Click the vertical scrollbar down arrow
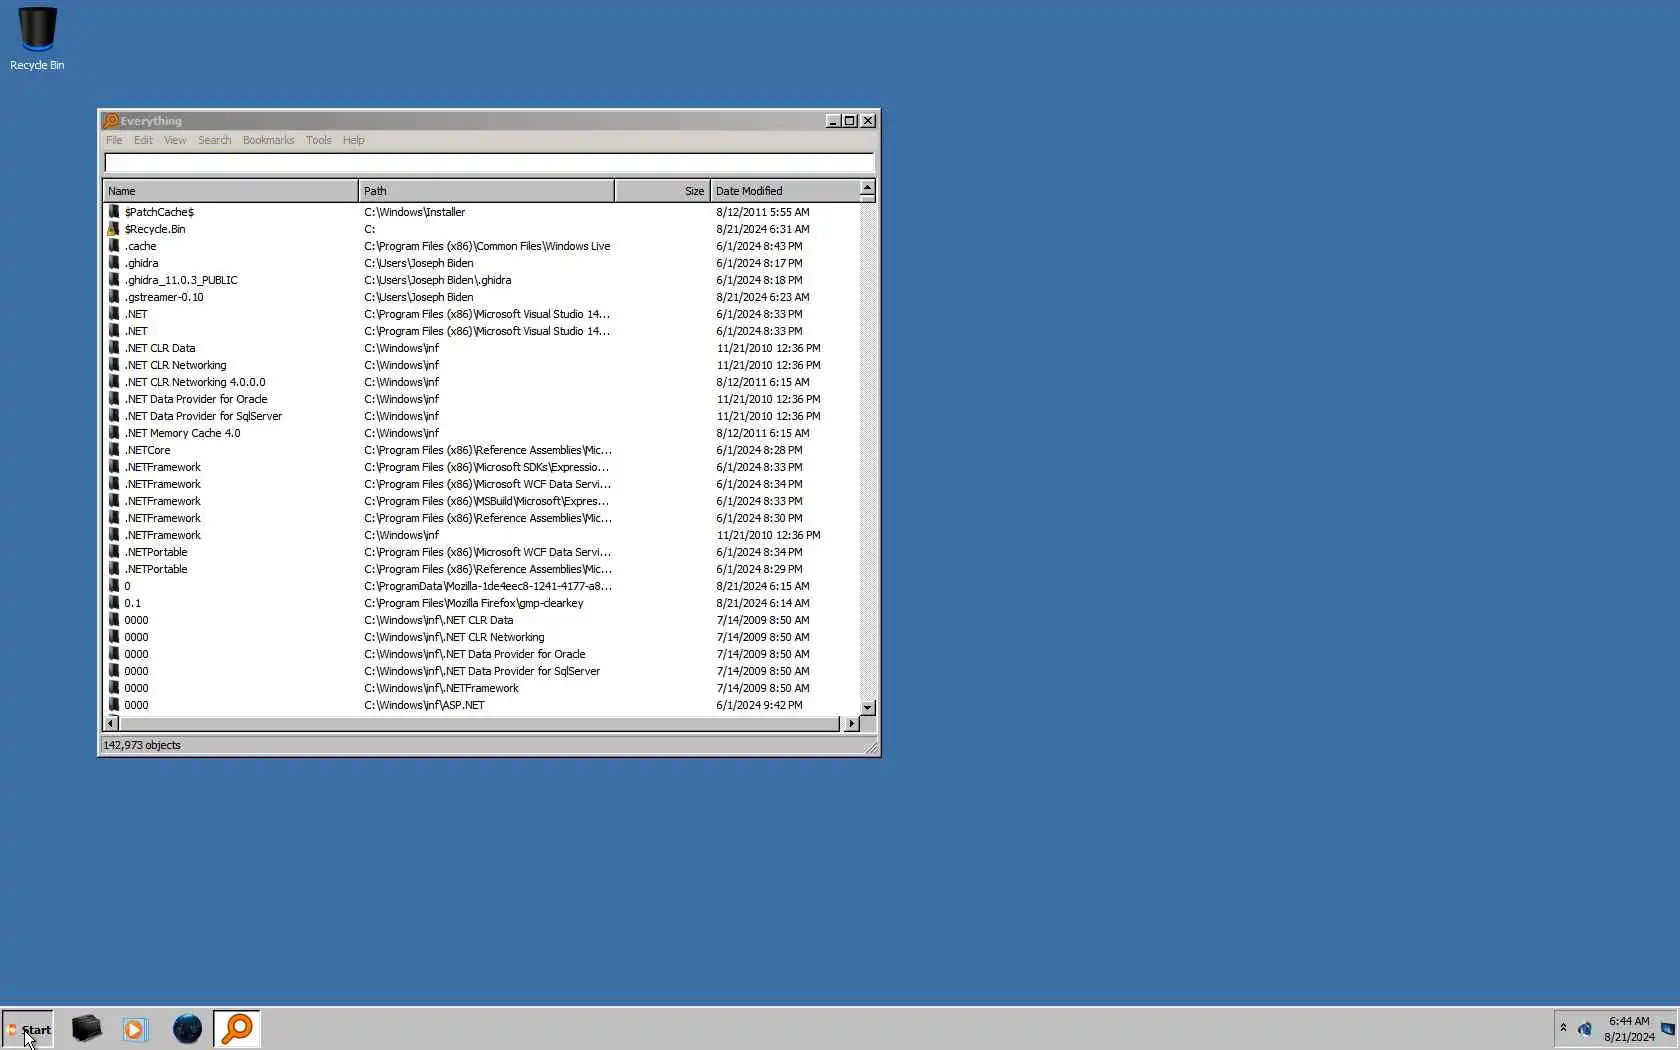Screen dimensions: 1680x1050 [x=867, y=707]
